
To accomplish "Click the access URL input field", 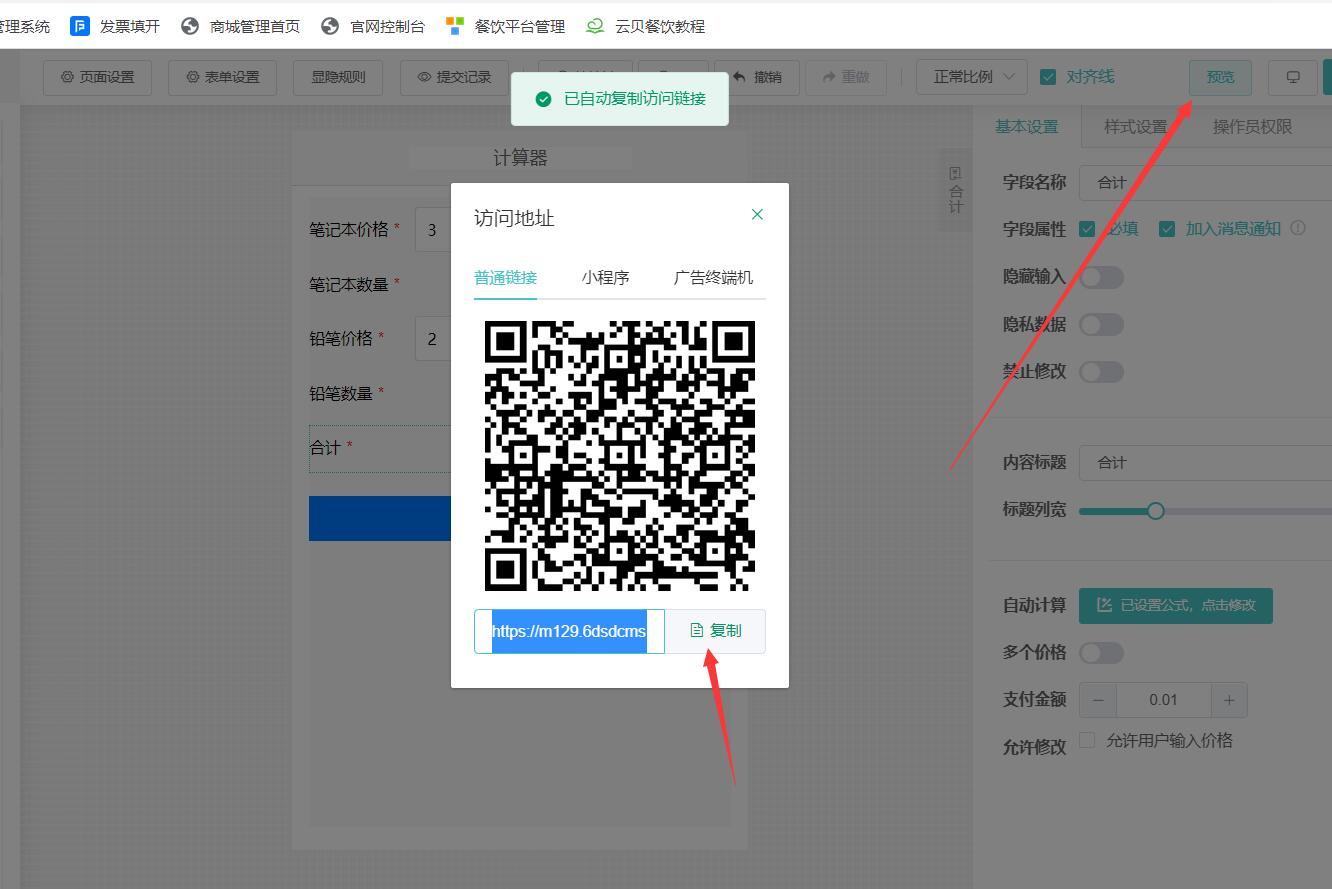I will point(569,631).
